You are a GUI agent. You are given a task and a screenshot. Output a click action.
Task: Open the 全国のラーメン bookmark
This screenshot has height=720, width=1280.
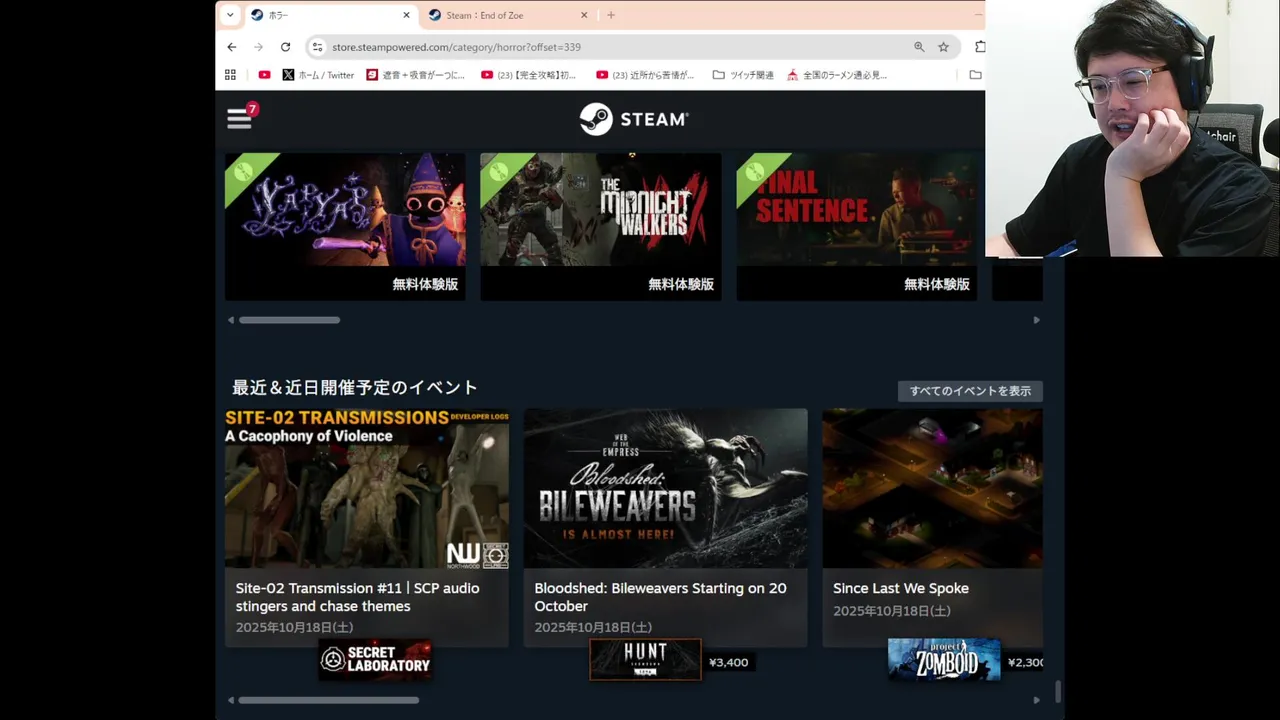coord(837,75)
